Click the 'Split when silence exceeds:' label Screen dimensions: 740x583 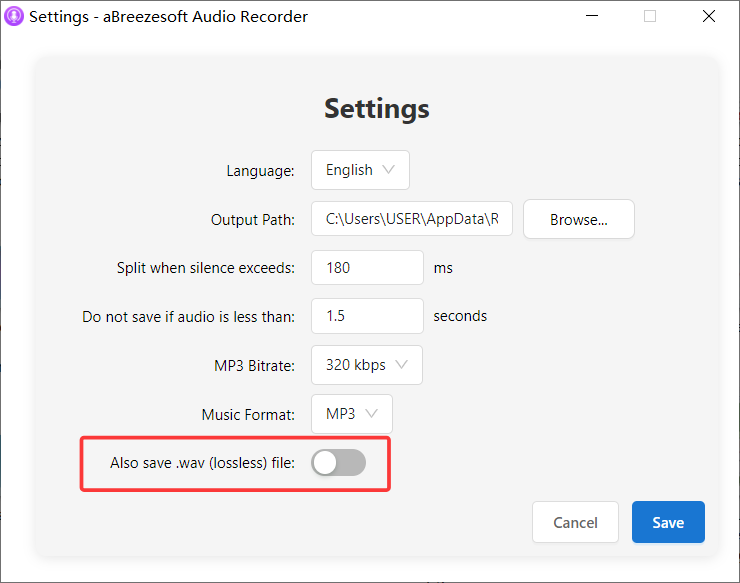[206, 268]
